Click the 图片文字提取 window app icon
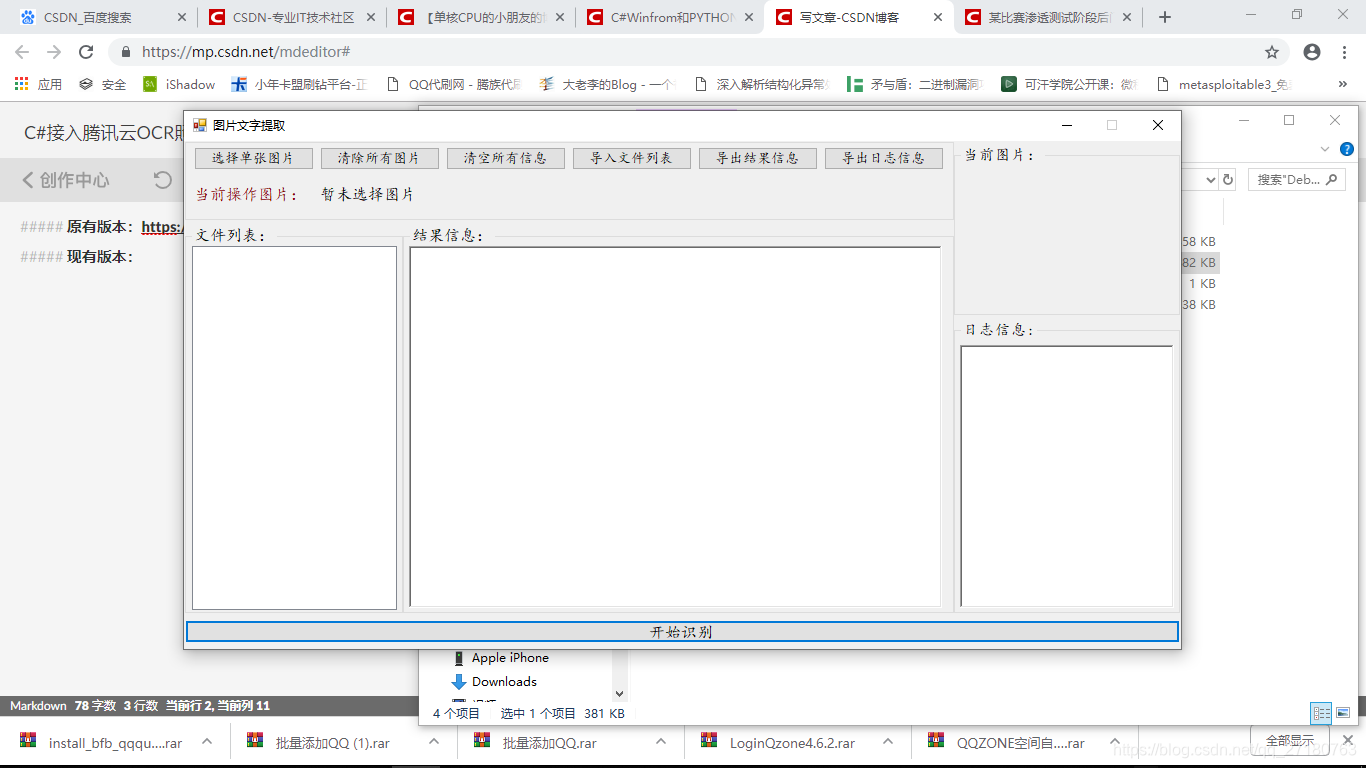The height and width of the screenshot is (768, 1366). [x=200, y=125]
